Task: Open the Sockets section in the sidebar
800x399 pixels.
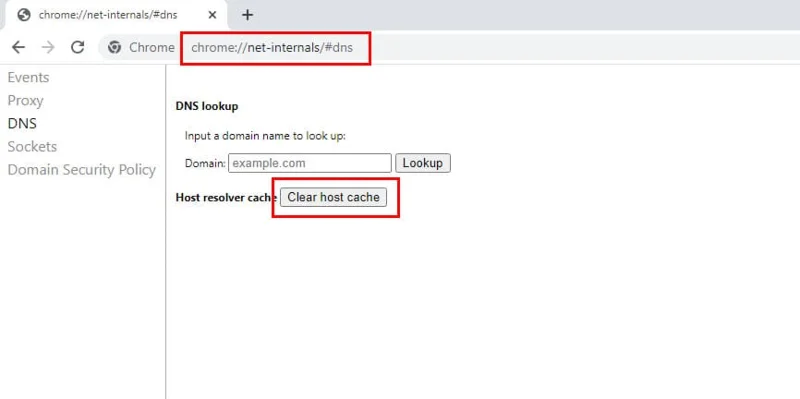Action: point(32,146)
